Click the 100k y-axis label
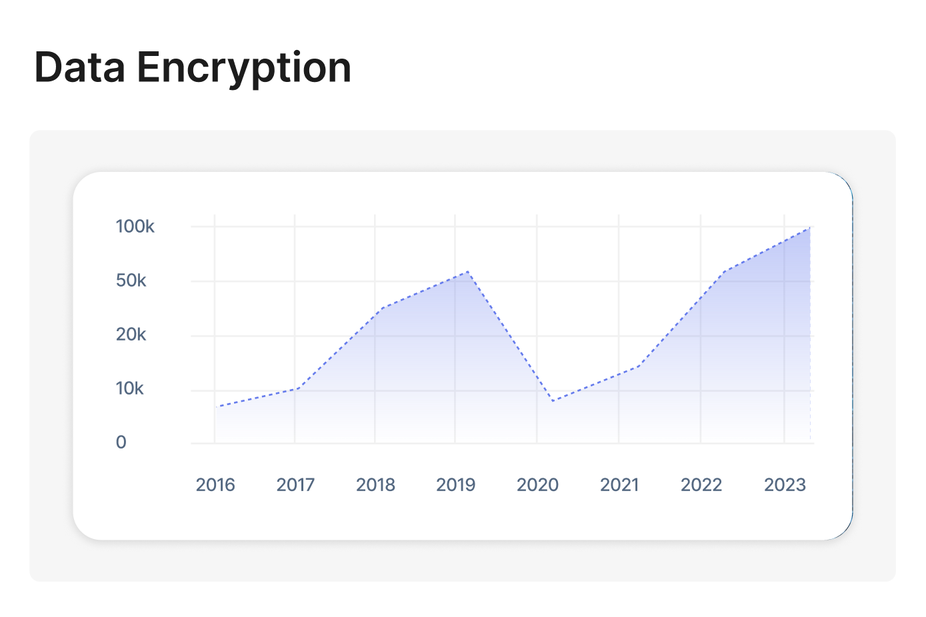The image size is (926, 617). coord(135,226)
